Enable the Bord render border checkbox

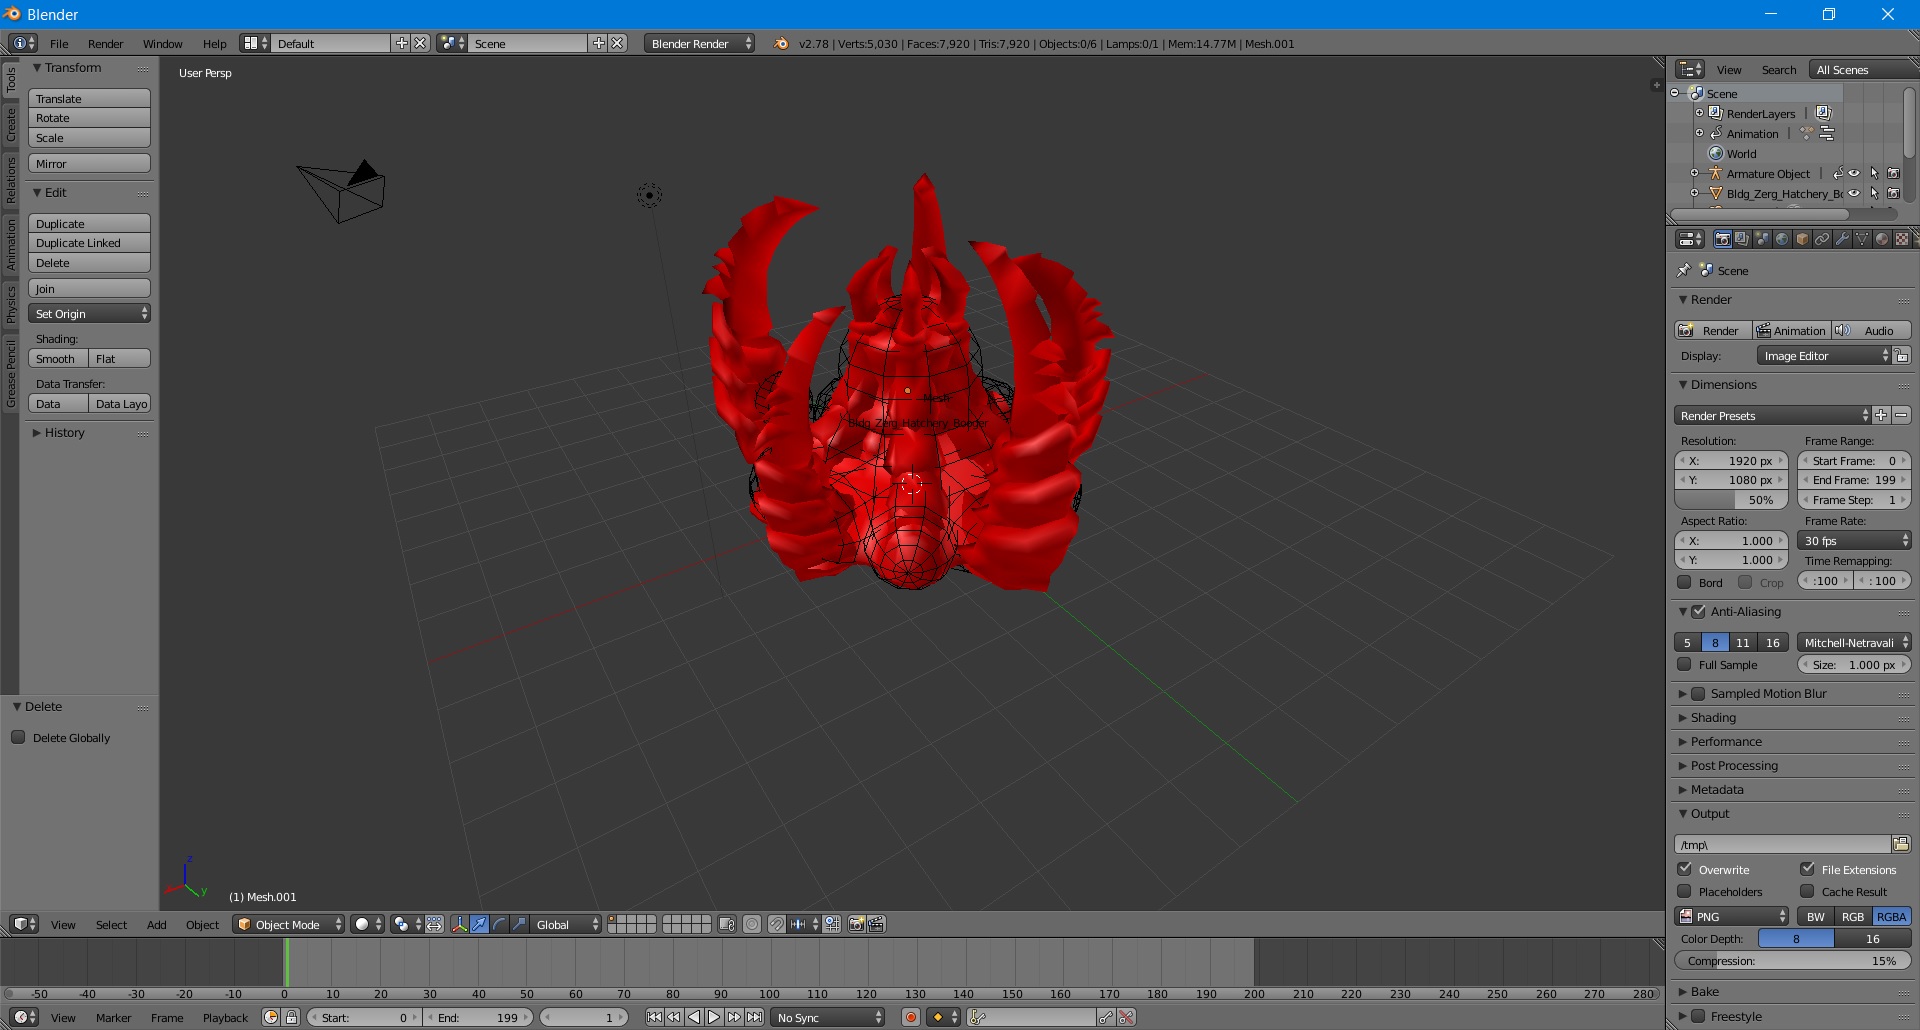1684,582
